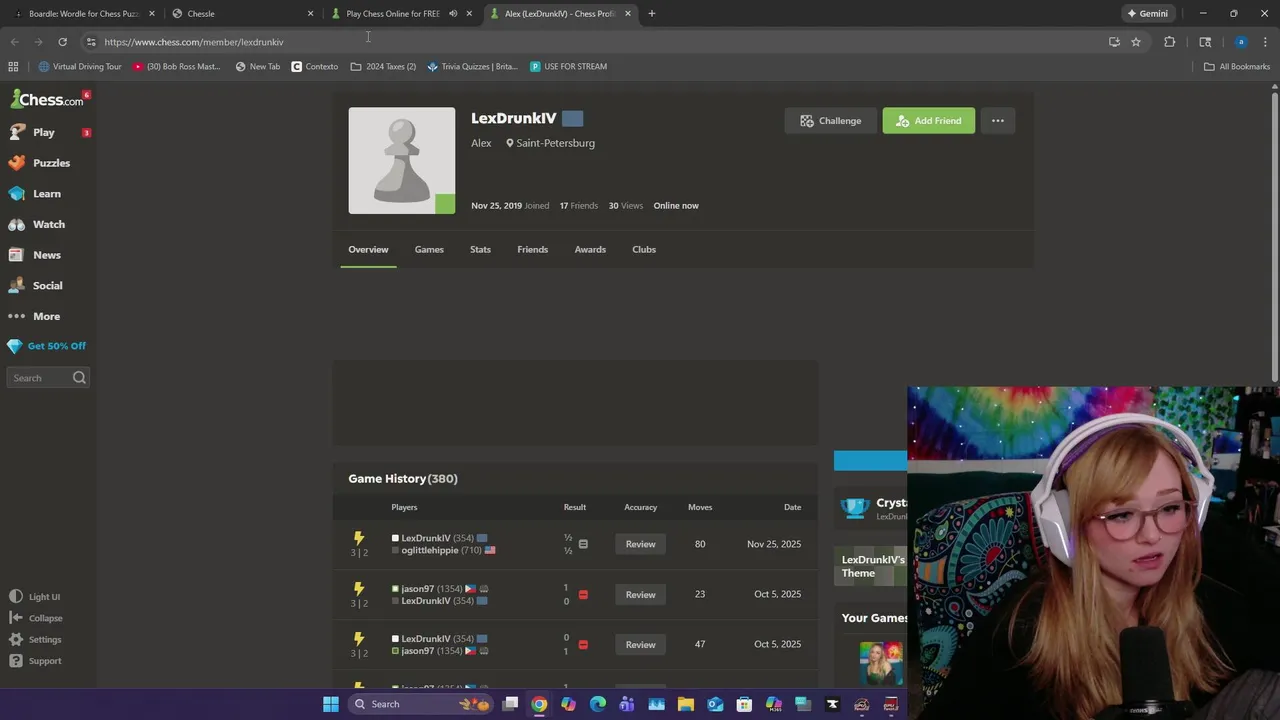Open the browser apps grid icon
This screenshot has width=1280, height=720.
[x=13, y=67]
